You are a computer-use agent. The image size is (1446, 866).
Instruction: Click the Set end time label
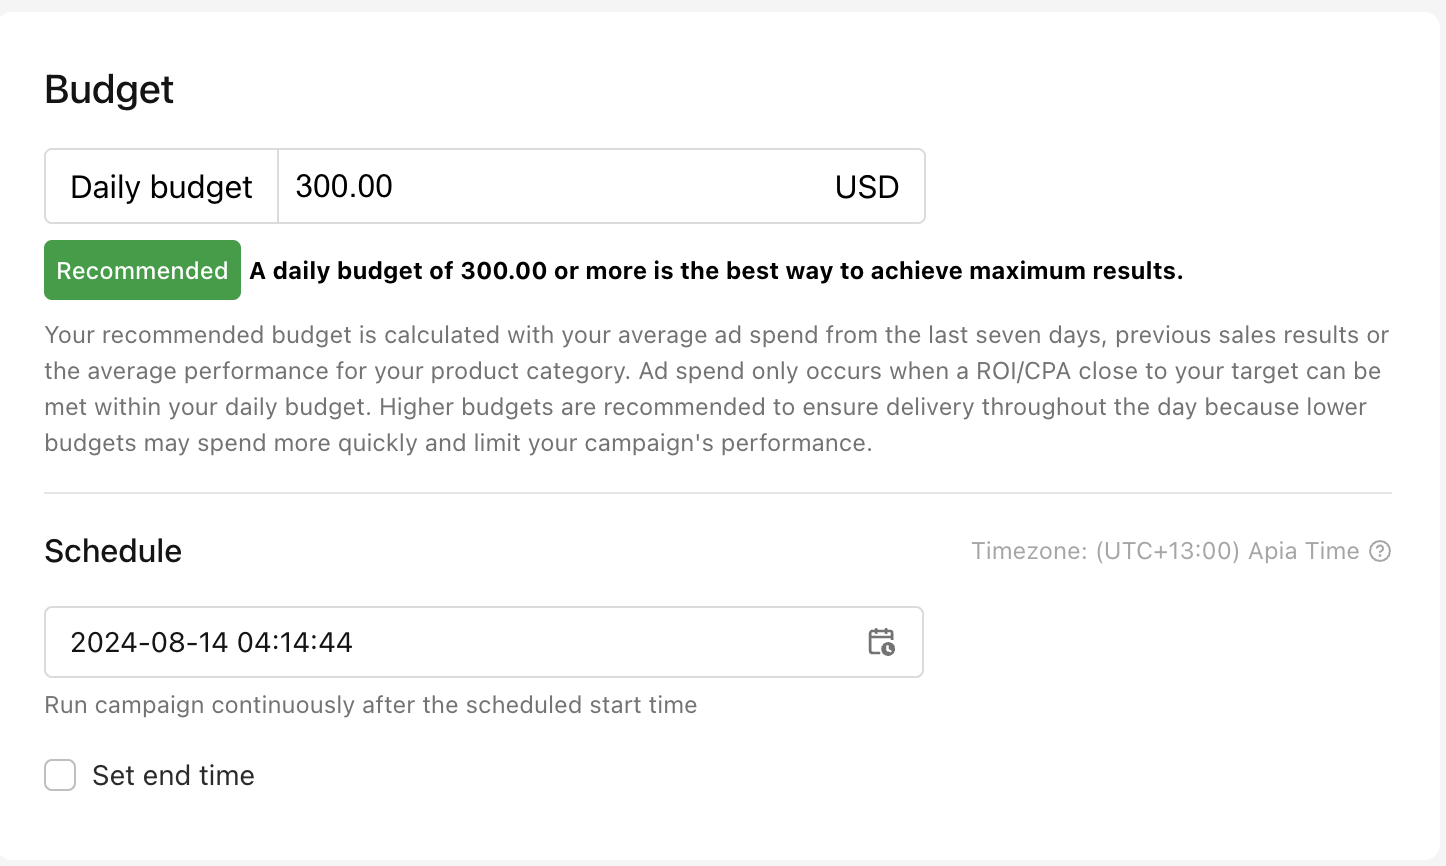[173, 775]
